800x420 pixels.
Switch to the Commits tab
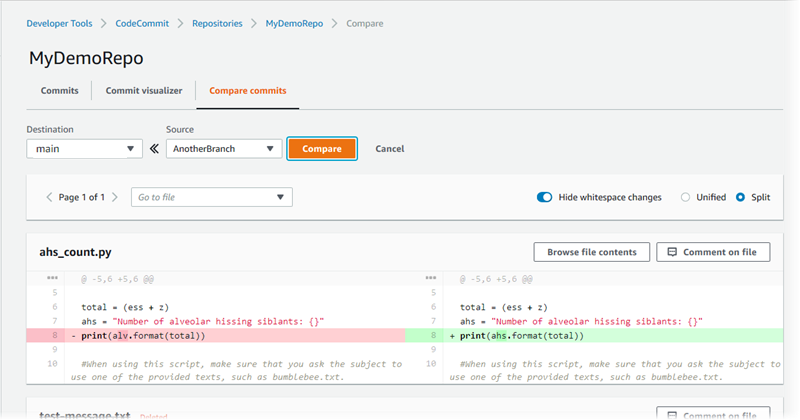[59, 91]
